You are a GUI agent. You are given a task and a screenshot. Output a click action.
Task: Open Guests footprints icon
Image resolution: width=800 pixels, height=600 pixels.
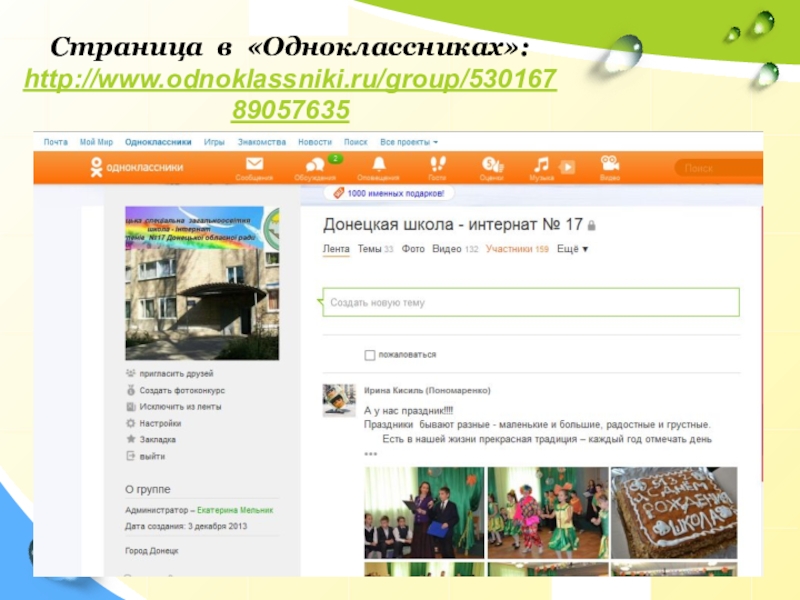pyautogui.click(x=437, y=164)
